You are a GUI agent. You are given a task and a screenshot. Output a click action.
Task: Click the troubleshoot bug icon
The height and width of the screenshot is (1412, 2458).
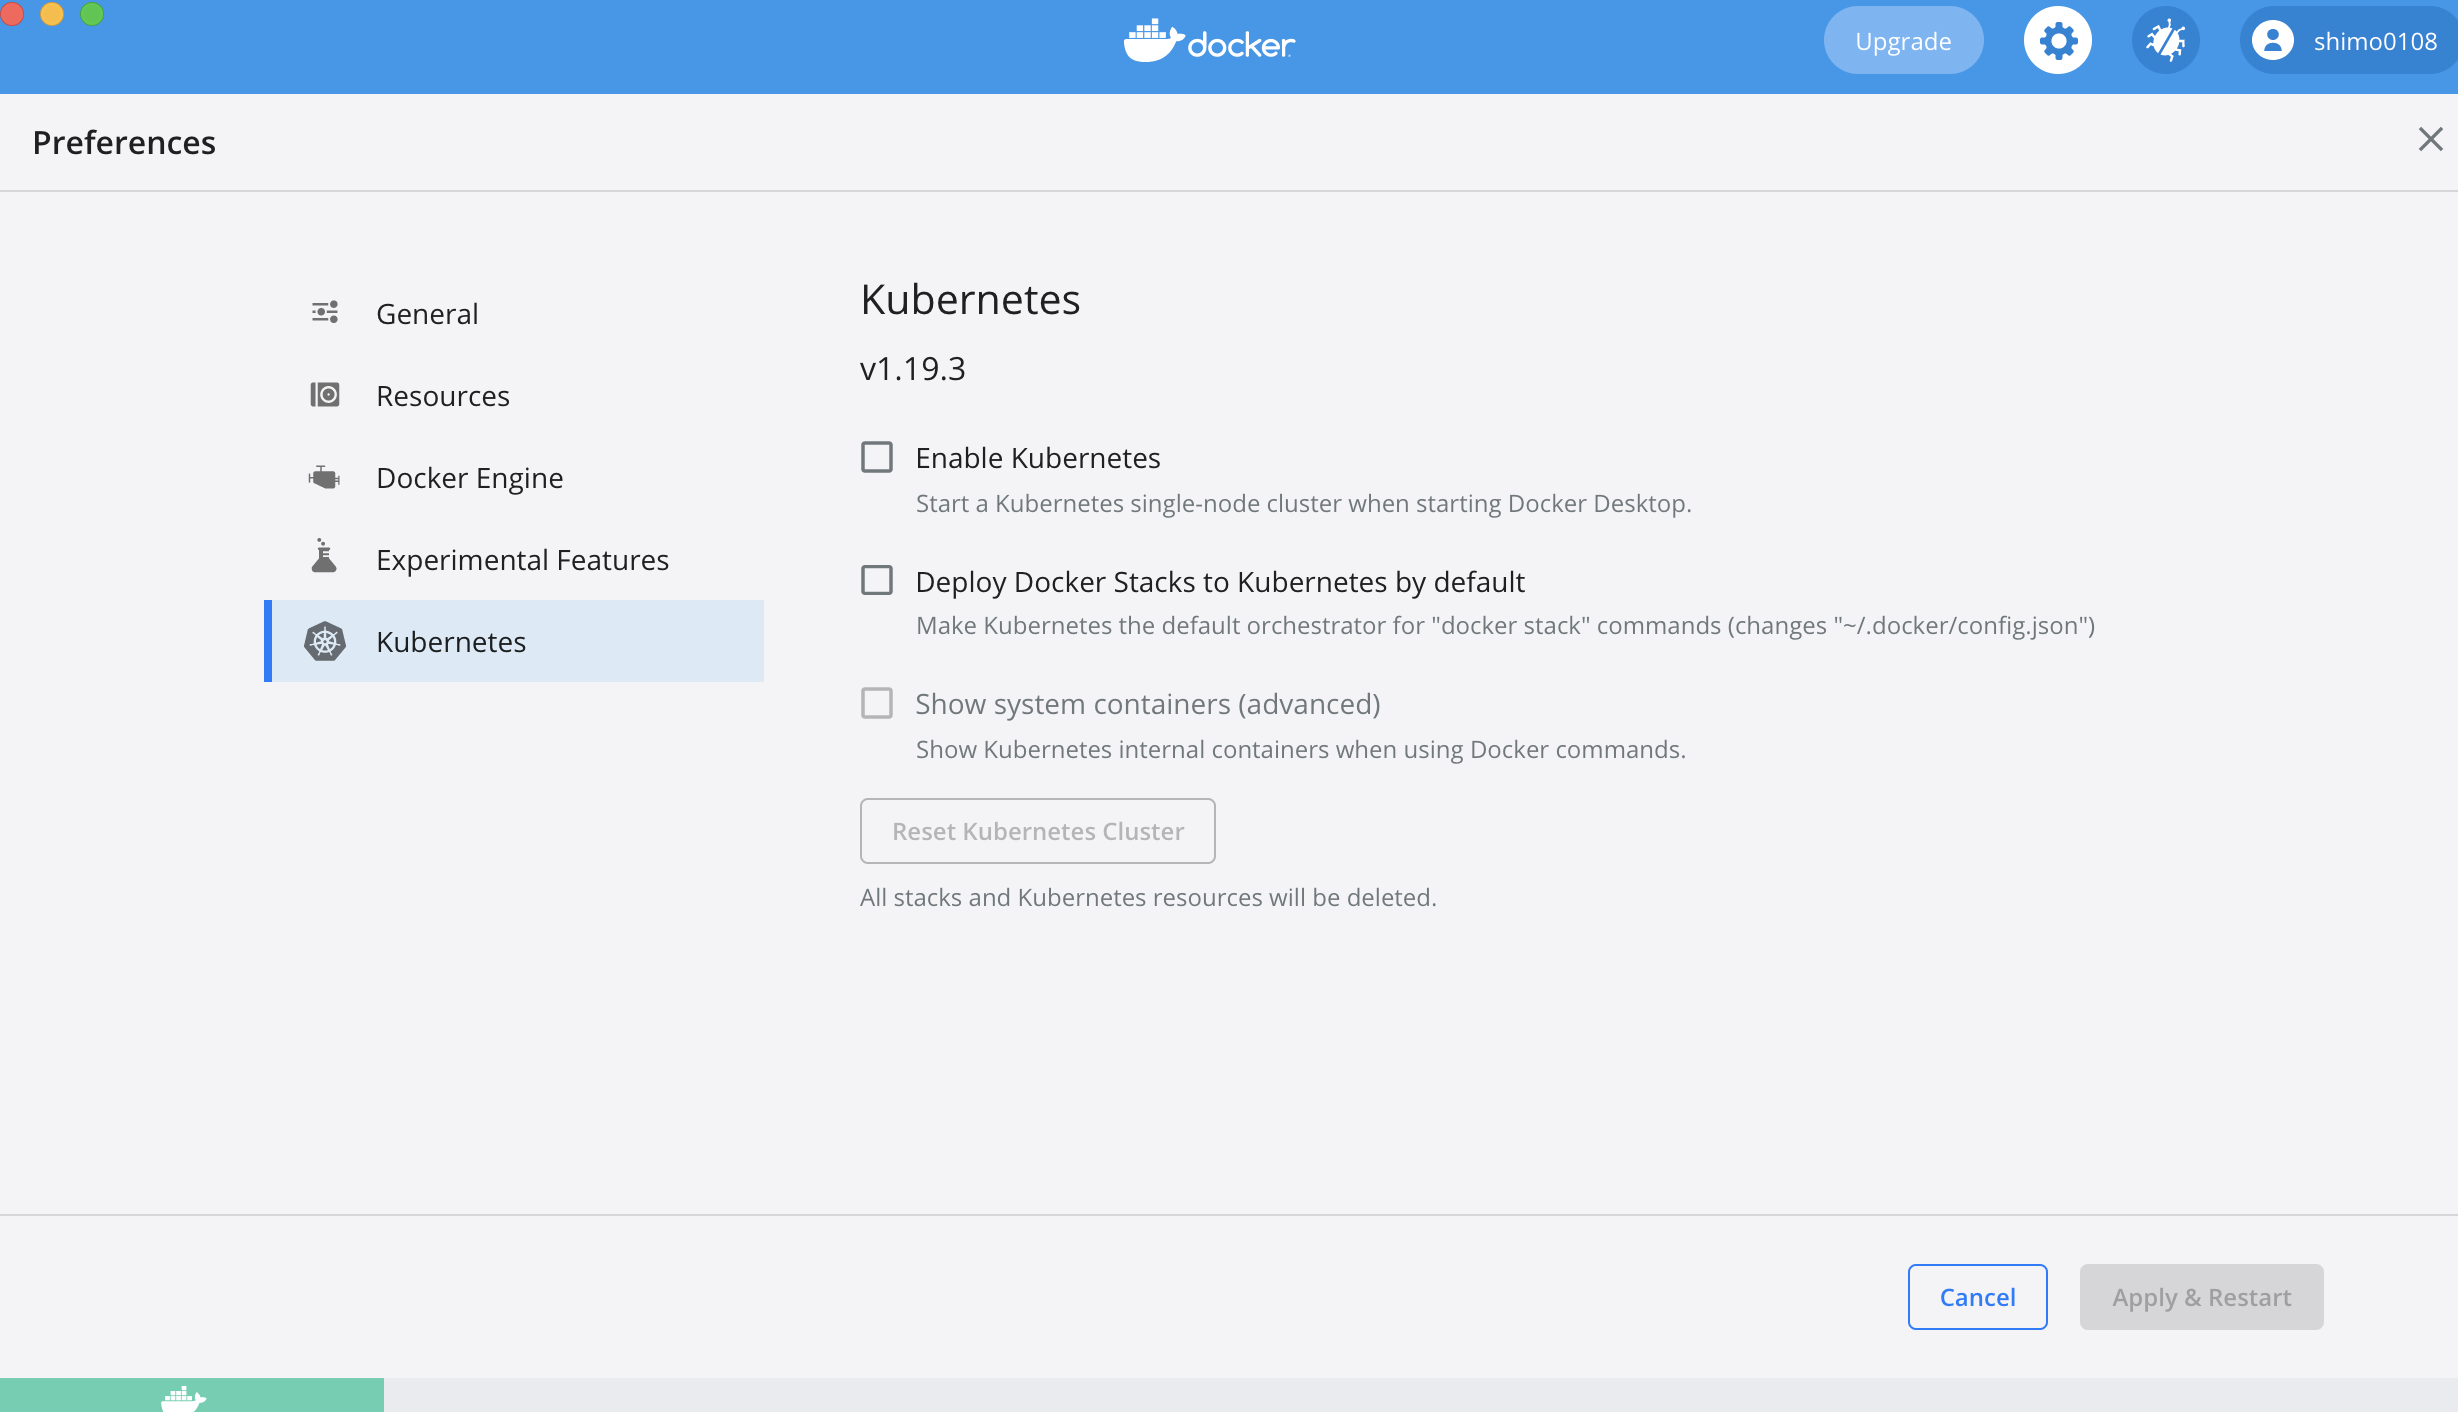coord(2165,41)
